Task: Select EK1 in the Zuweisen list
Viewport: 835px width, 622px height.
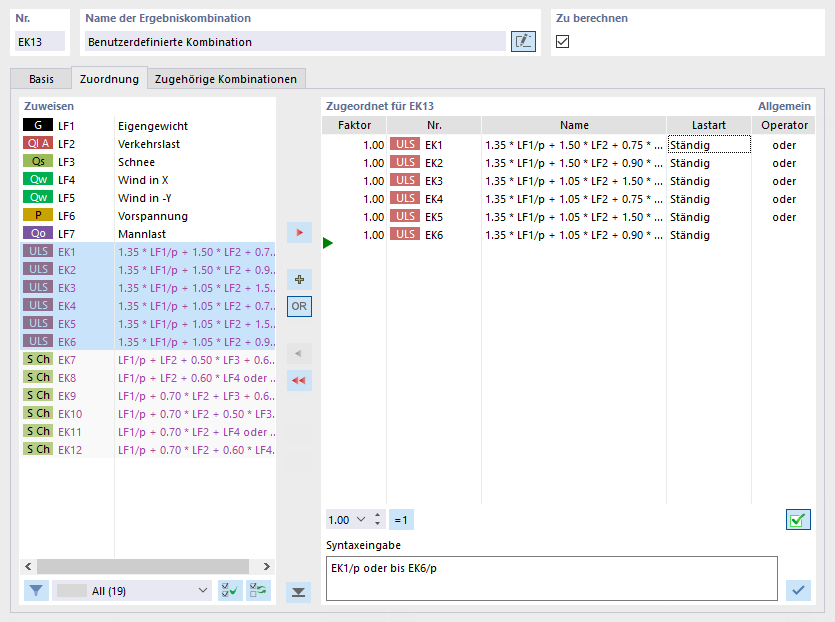Action: click(x=148, y=252)
